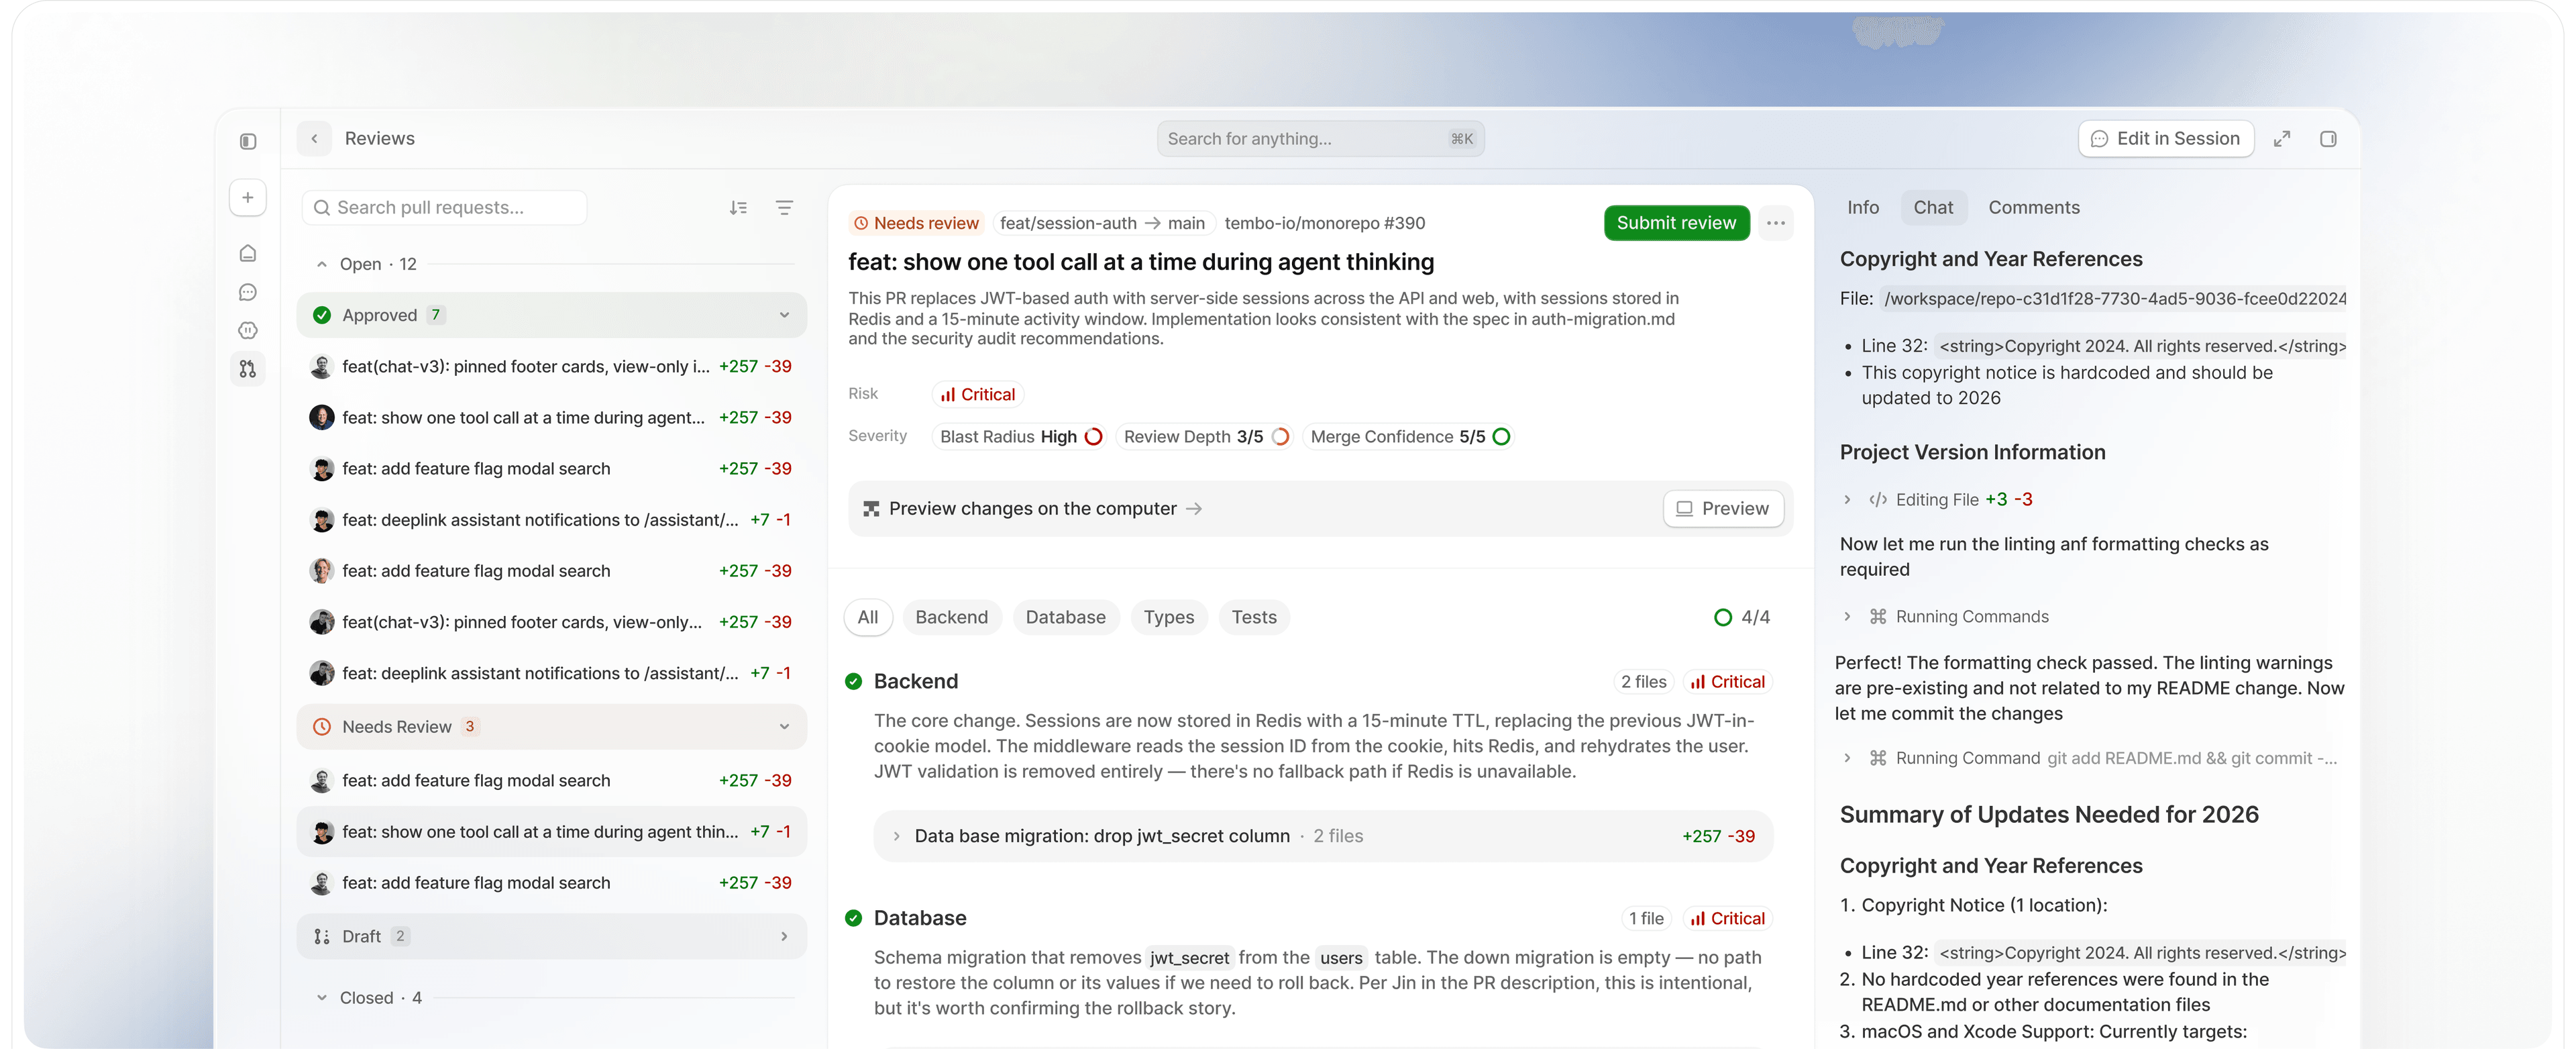Open the filter list icon
This screenshot has height=1049, width=2576.
[x=785, y=207]
